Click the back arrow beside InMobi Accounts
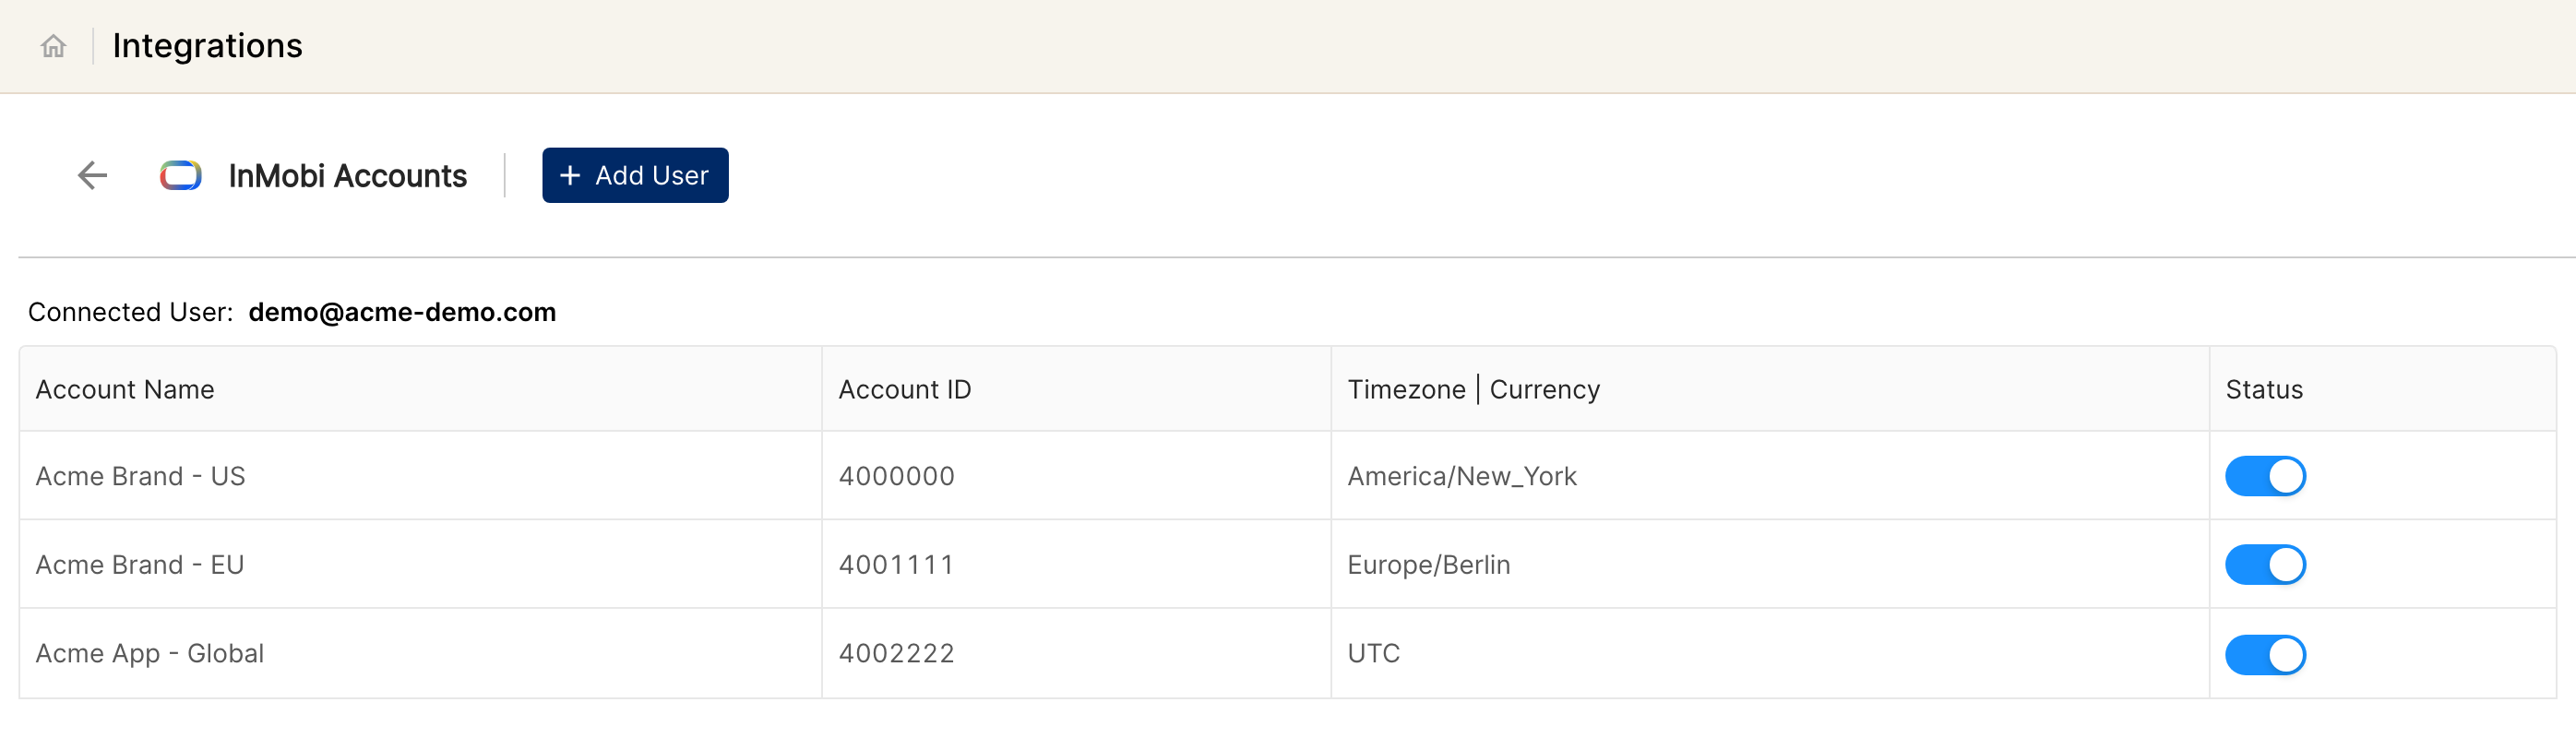This screenshot has width=2576, height=738. 92,175
